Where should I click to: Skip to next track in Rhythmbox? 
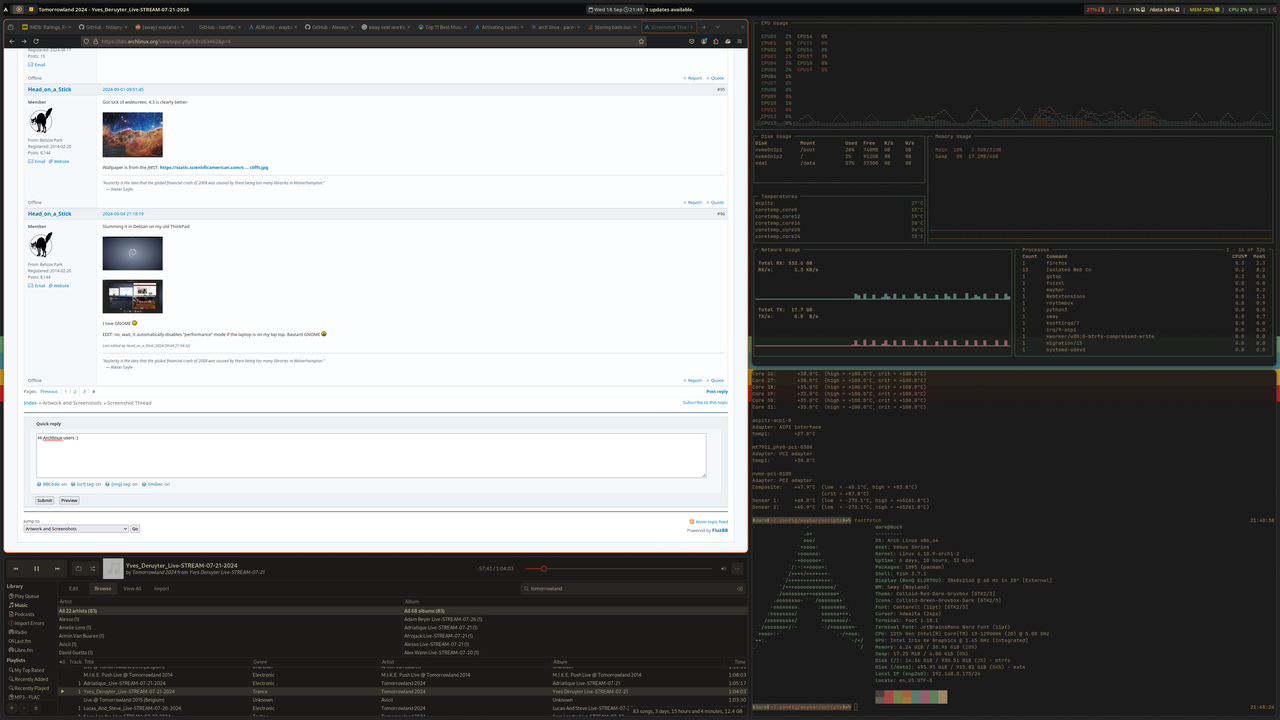click(57, 569)
